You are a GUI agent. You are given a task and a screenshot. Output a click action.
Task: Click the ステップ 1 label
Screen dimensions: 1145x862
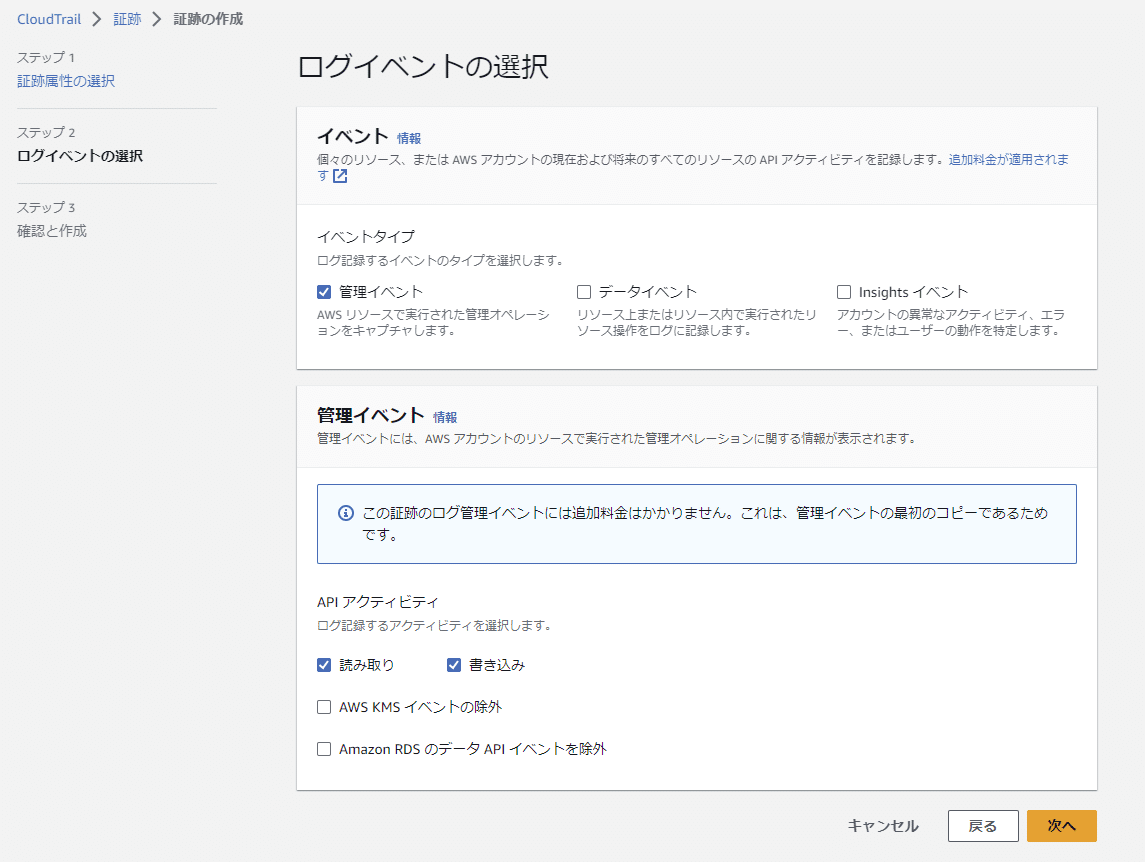pos(46,58)
